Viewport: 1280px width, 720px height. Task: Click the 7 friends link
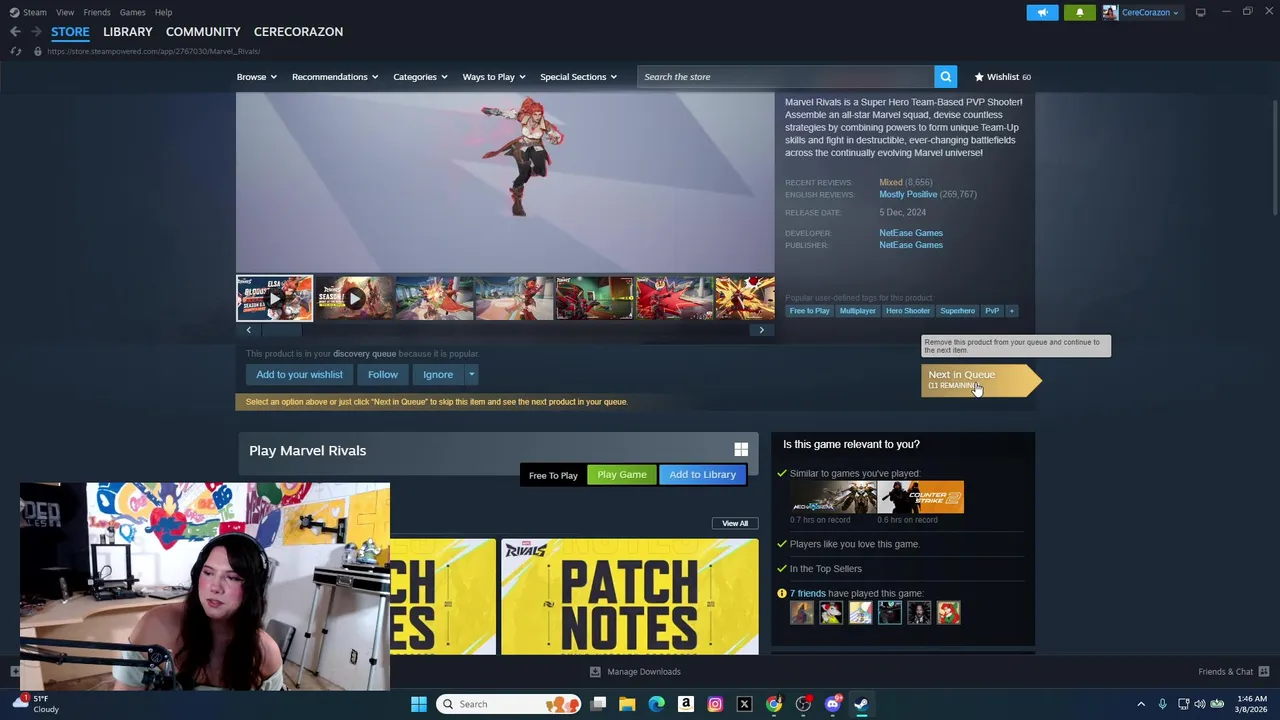(x=808, y=593)
